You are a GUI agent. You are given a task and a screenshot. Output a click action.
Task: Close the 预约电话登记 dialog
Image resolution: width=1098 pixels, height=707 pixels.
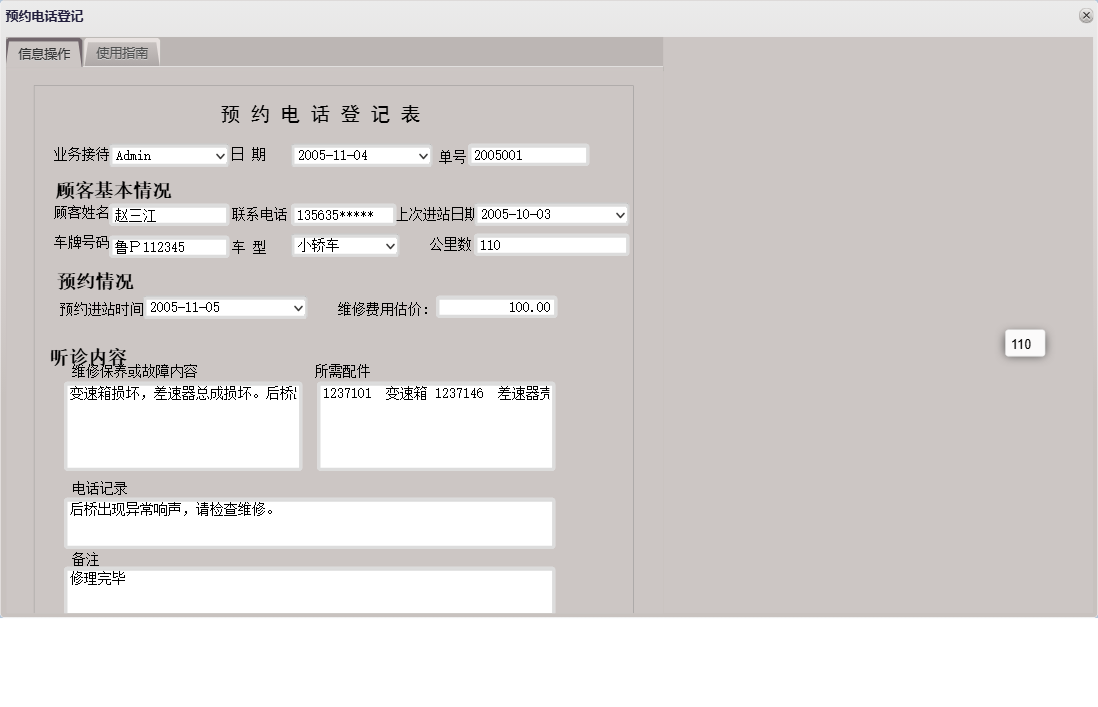[x=1086, y=15]
